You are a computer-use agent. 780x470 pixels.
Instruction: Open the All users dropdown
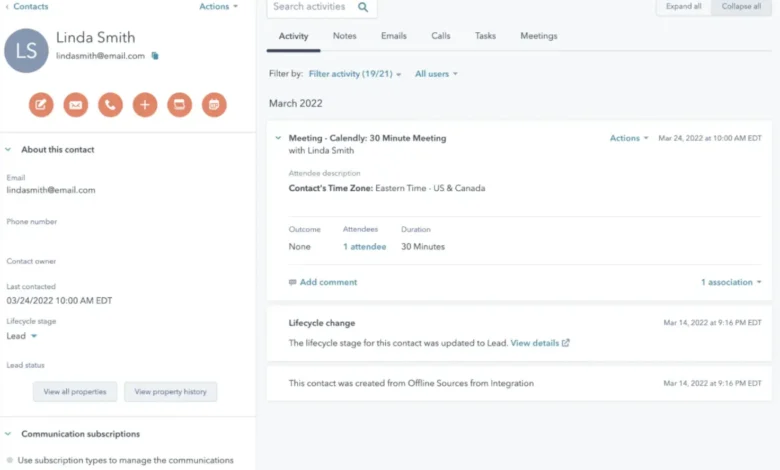(436, 74)
